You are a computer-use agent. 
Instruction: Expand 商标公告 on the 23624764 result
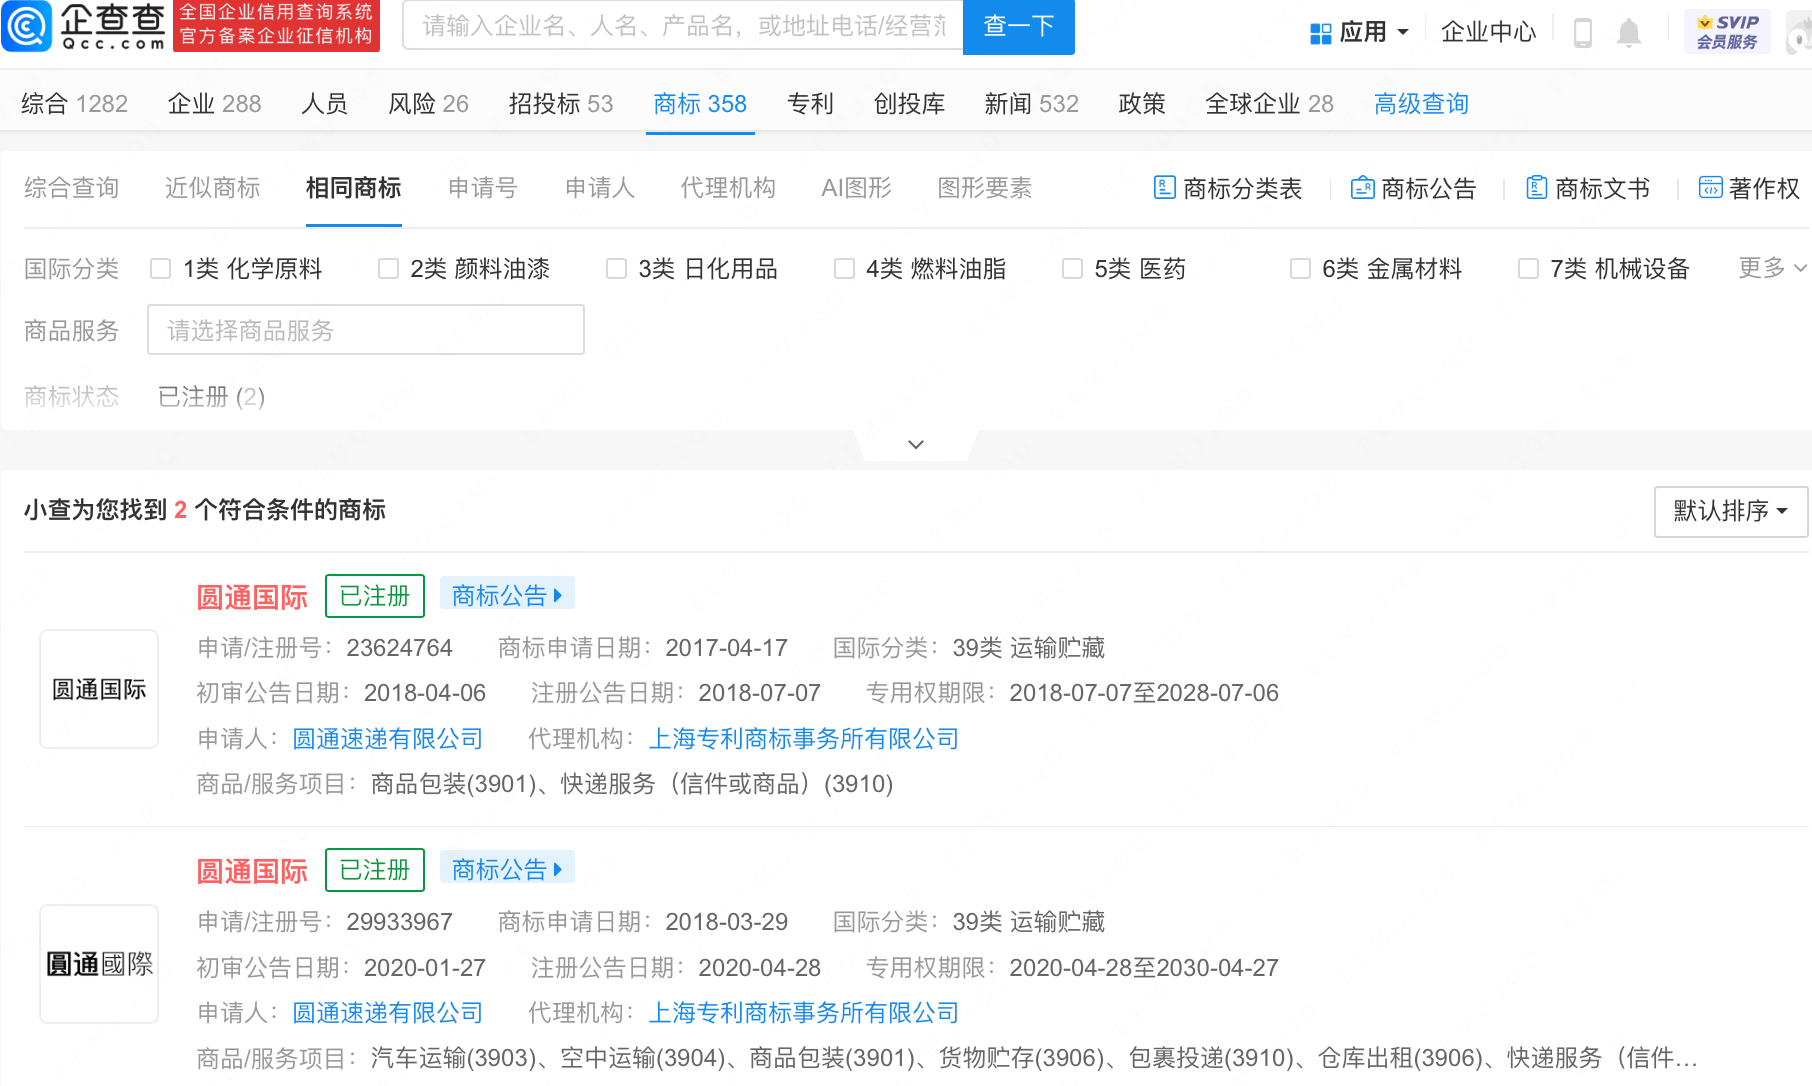tap(507, 595)
